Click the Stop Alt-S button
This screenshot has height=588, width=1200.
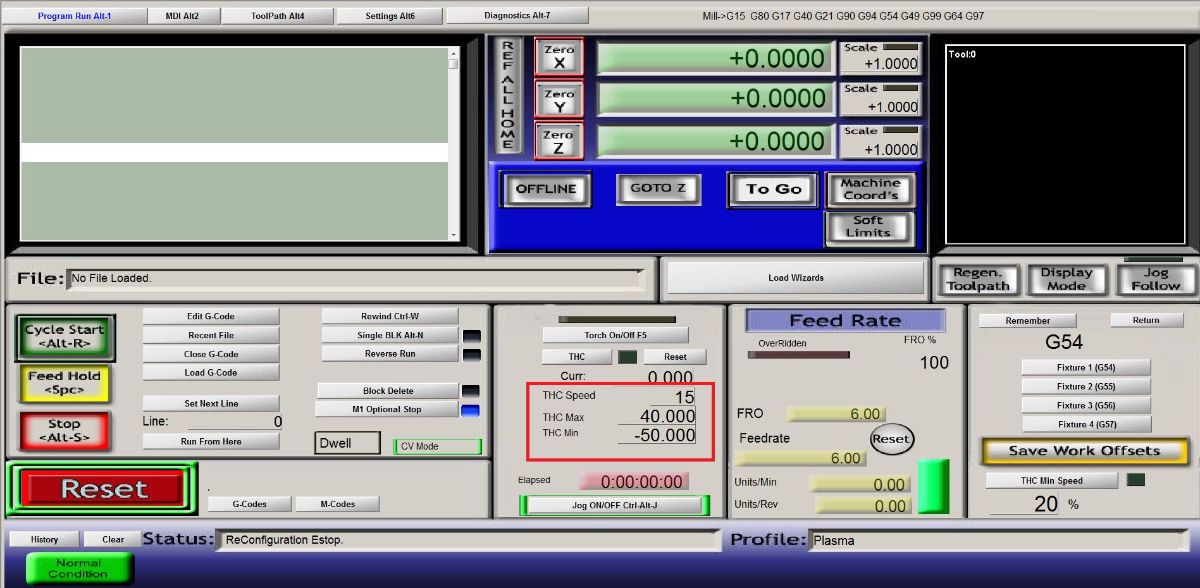click(x=64, y=430)
